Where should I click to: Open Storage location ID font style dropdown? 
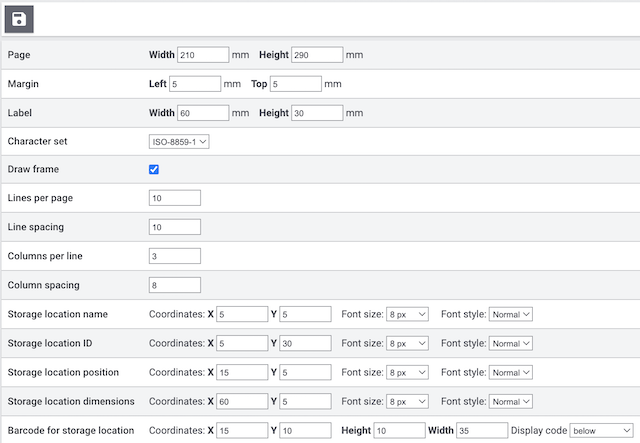(511, 343)
